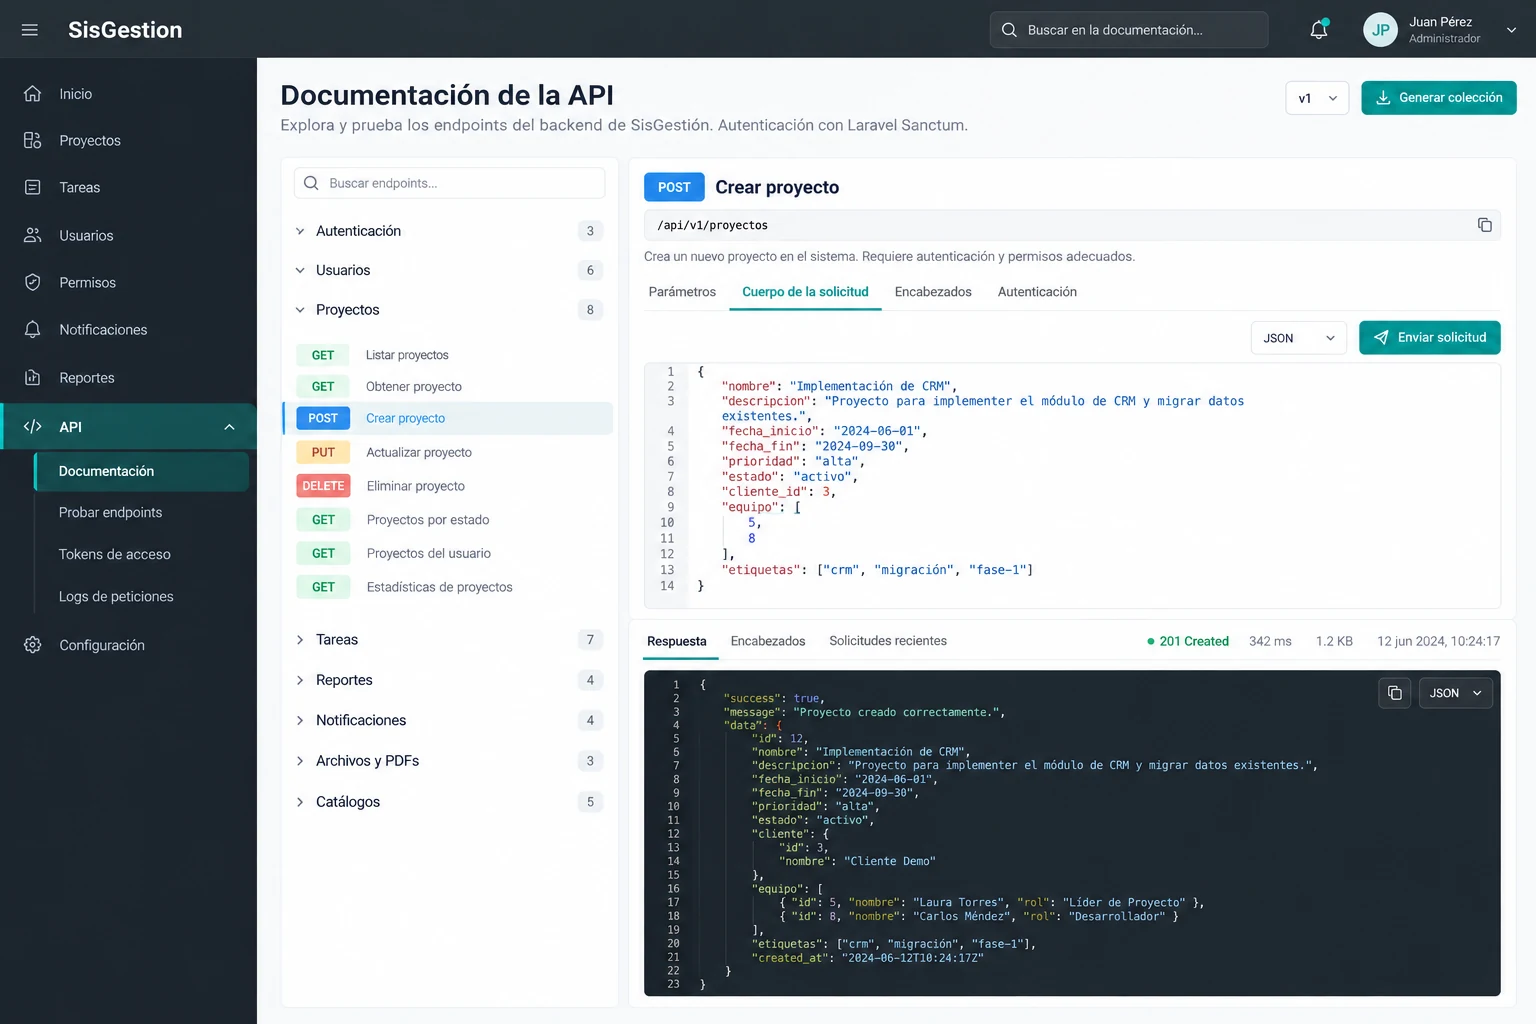The width and height of the screenshot is (1536, 1024).
Task: Click the API code brackets icon
Action: 33,427
